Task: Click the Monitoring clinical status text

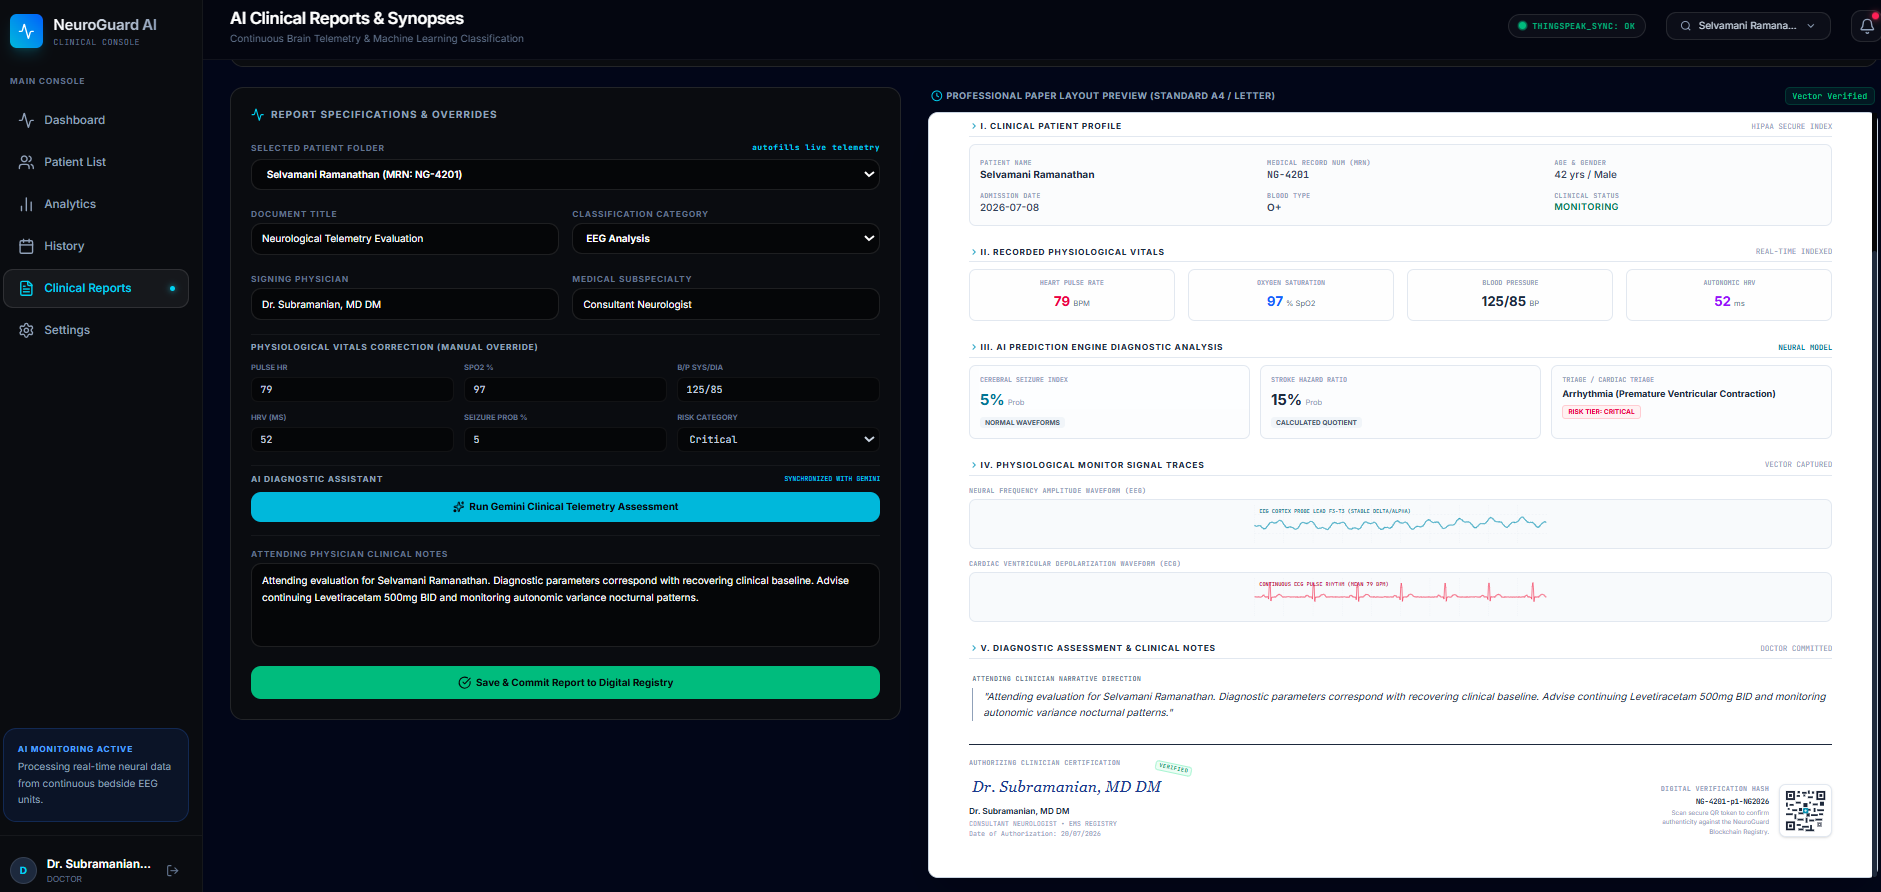Action: (1586, 207)
